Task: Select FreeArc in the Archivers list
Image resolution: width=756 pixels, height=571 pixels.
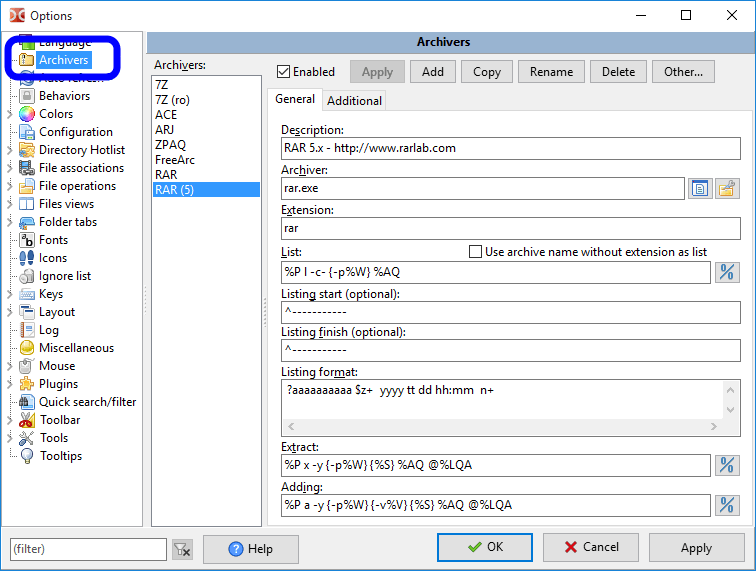Action: (174, 160)
